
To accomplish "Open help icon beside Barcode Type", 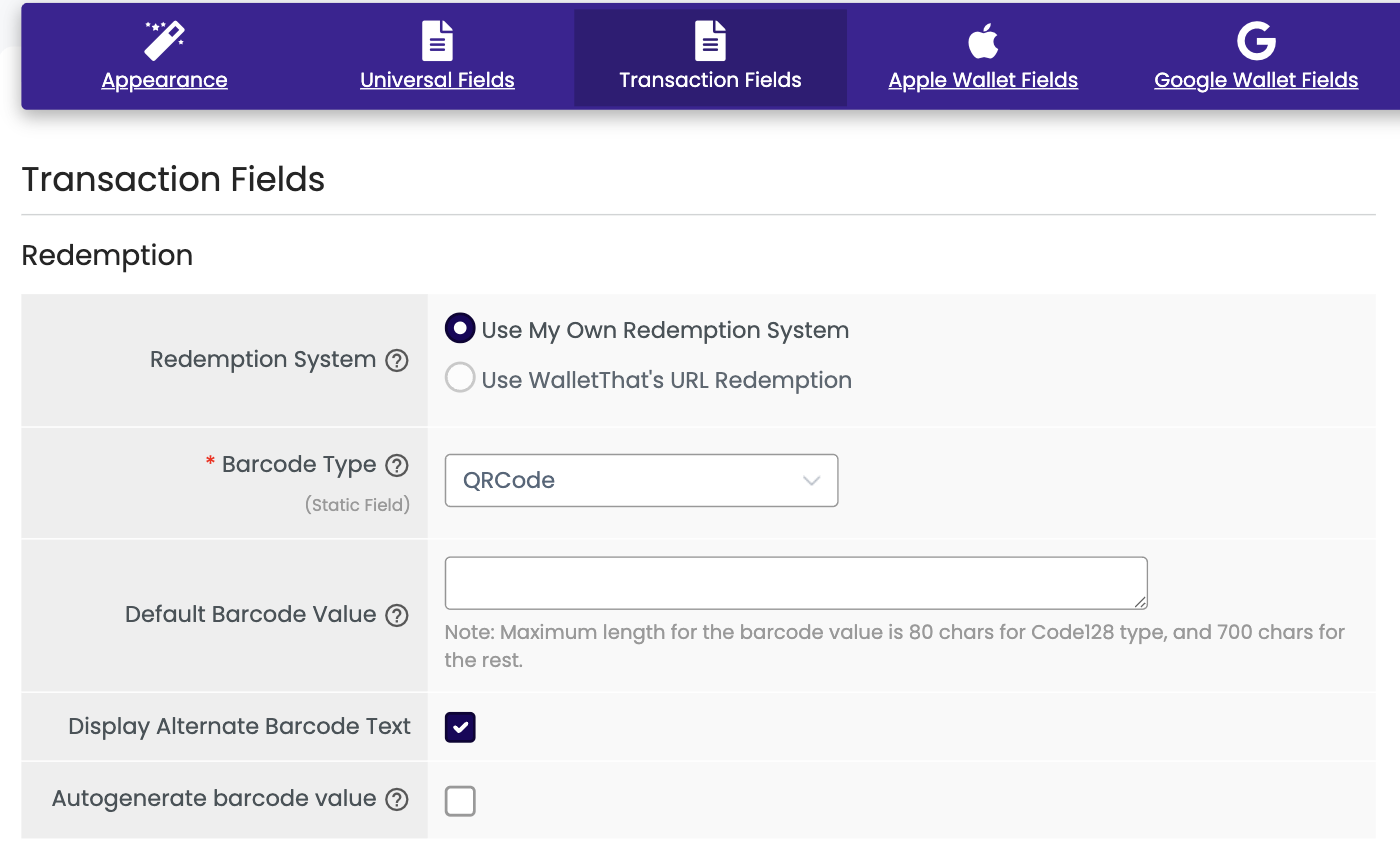I will [397, 465].
